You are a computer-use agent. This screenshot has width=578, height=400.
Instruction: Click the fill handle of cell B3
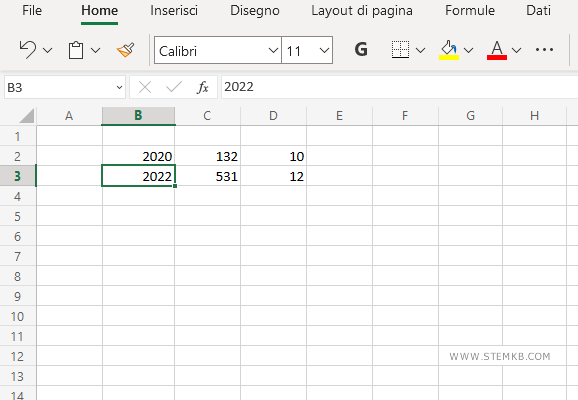pos(175,186)
